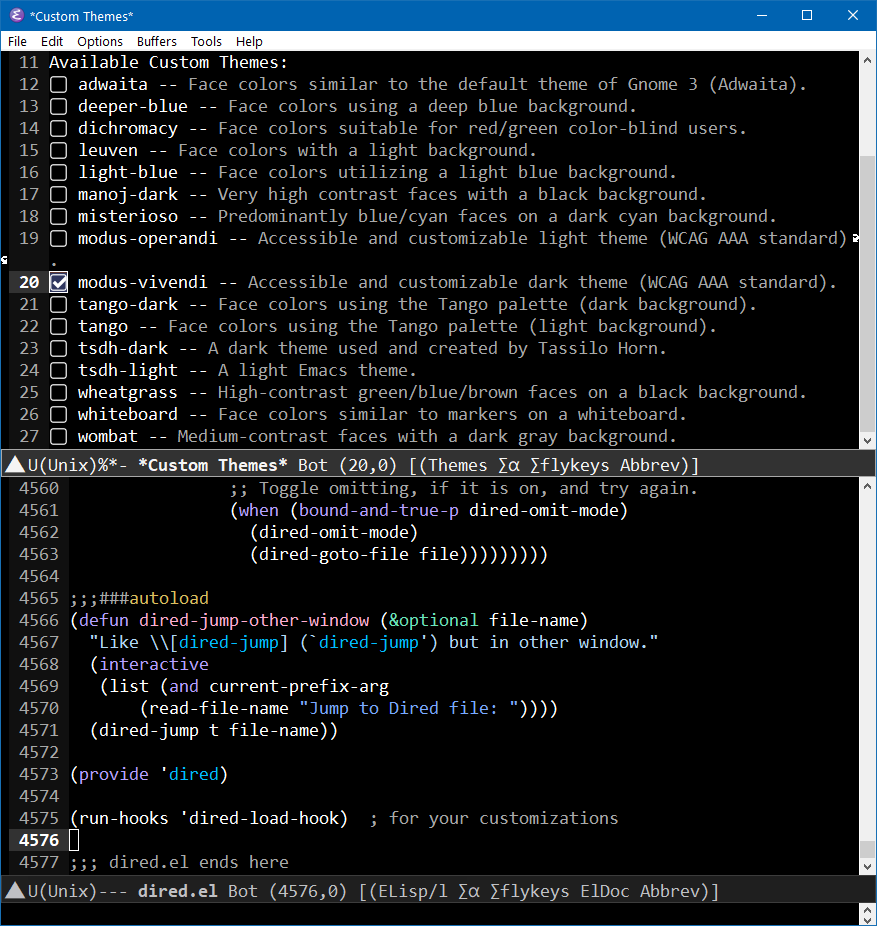Place cursor in the minibuffer area

click(430, 914)
